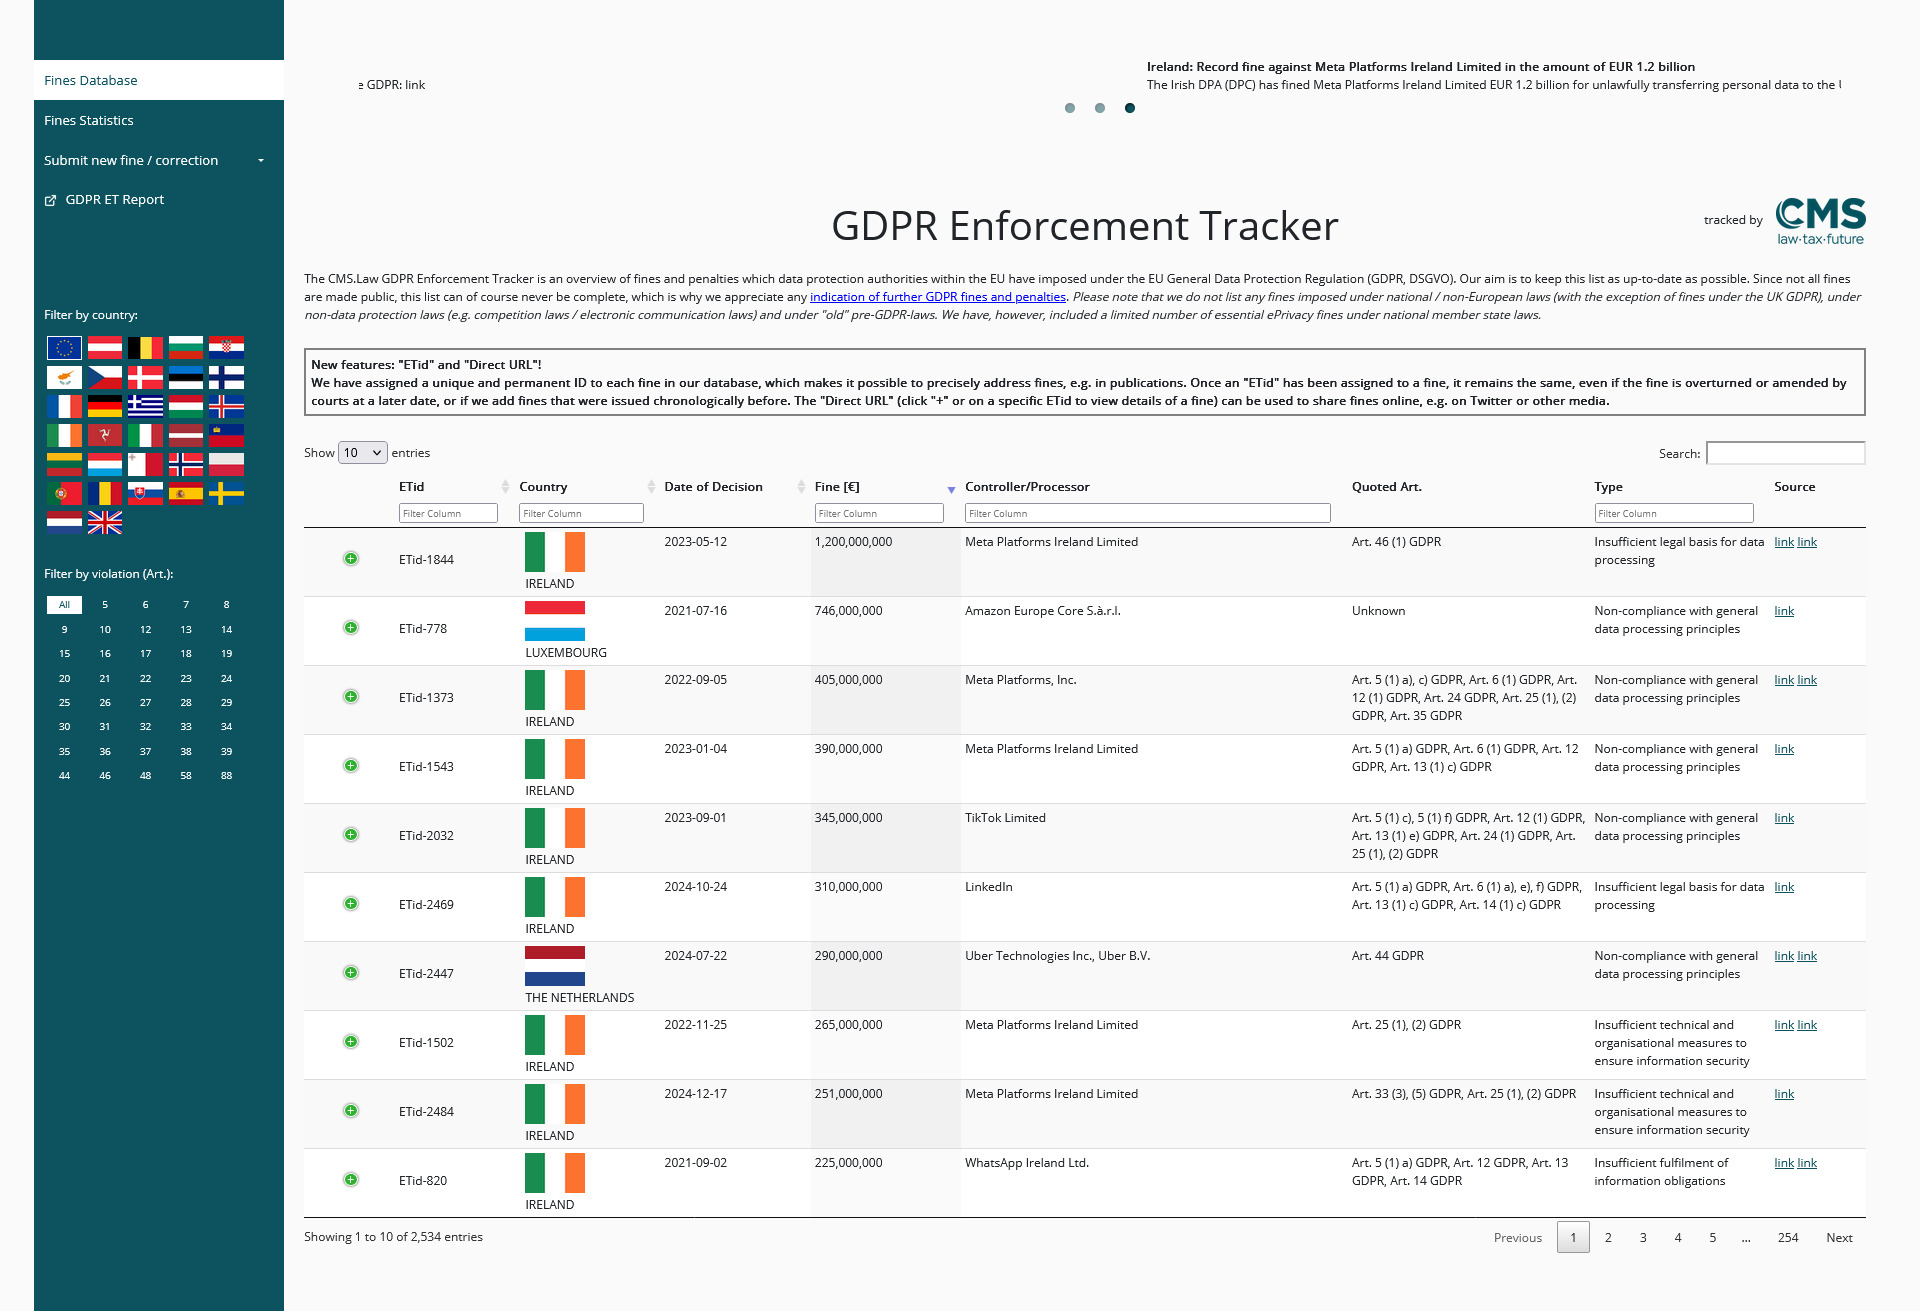Screen dimensions: 1920x1311
Task: Open the GDPR ET Report external link
Action: point(114,200)
